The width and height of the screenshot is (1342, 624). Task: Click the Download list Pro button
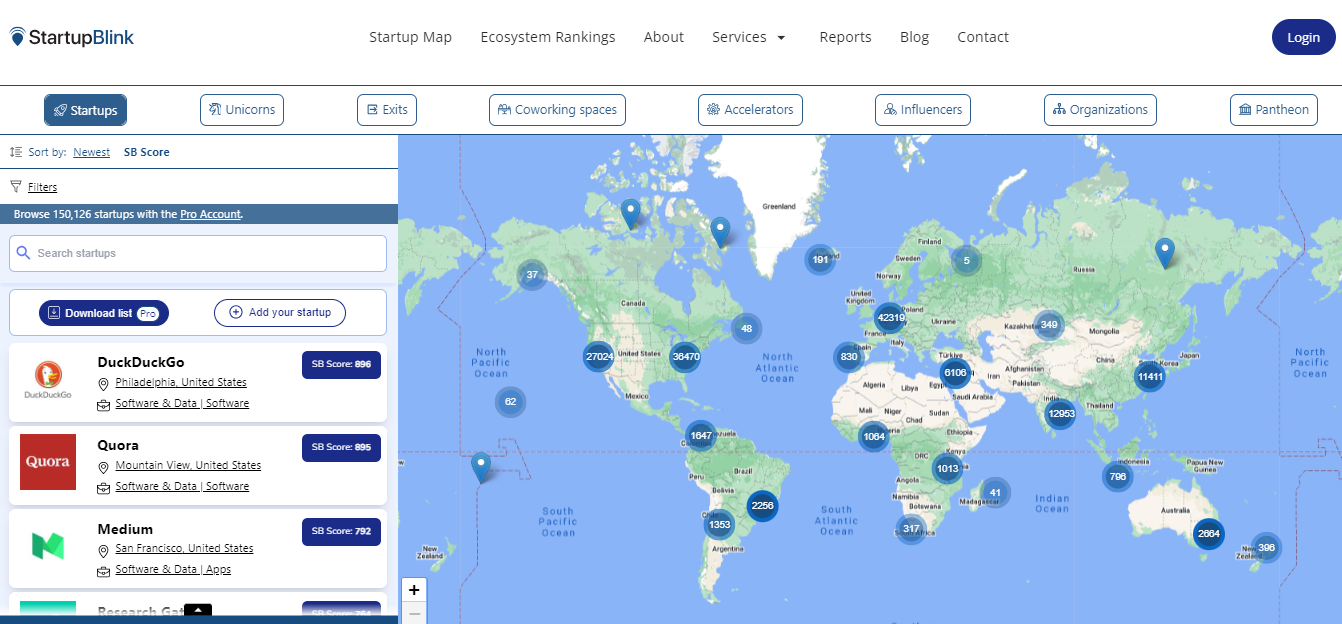click(x=104, y=313)
